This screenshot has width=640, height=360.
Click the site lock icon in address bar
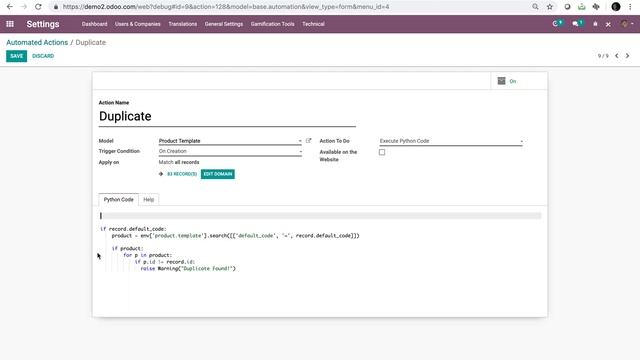point(56,7)
